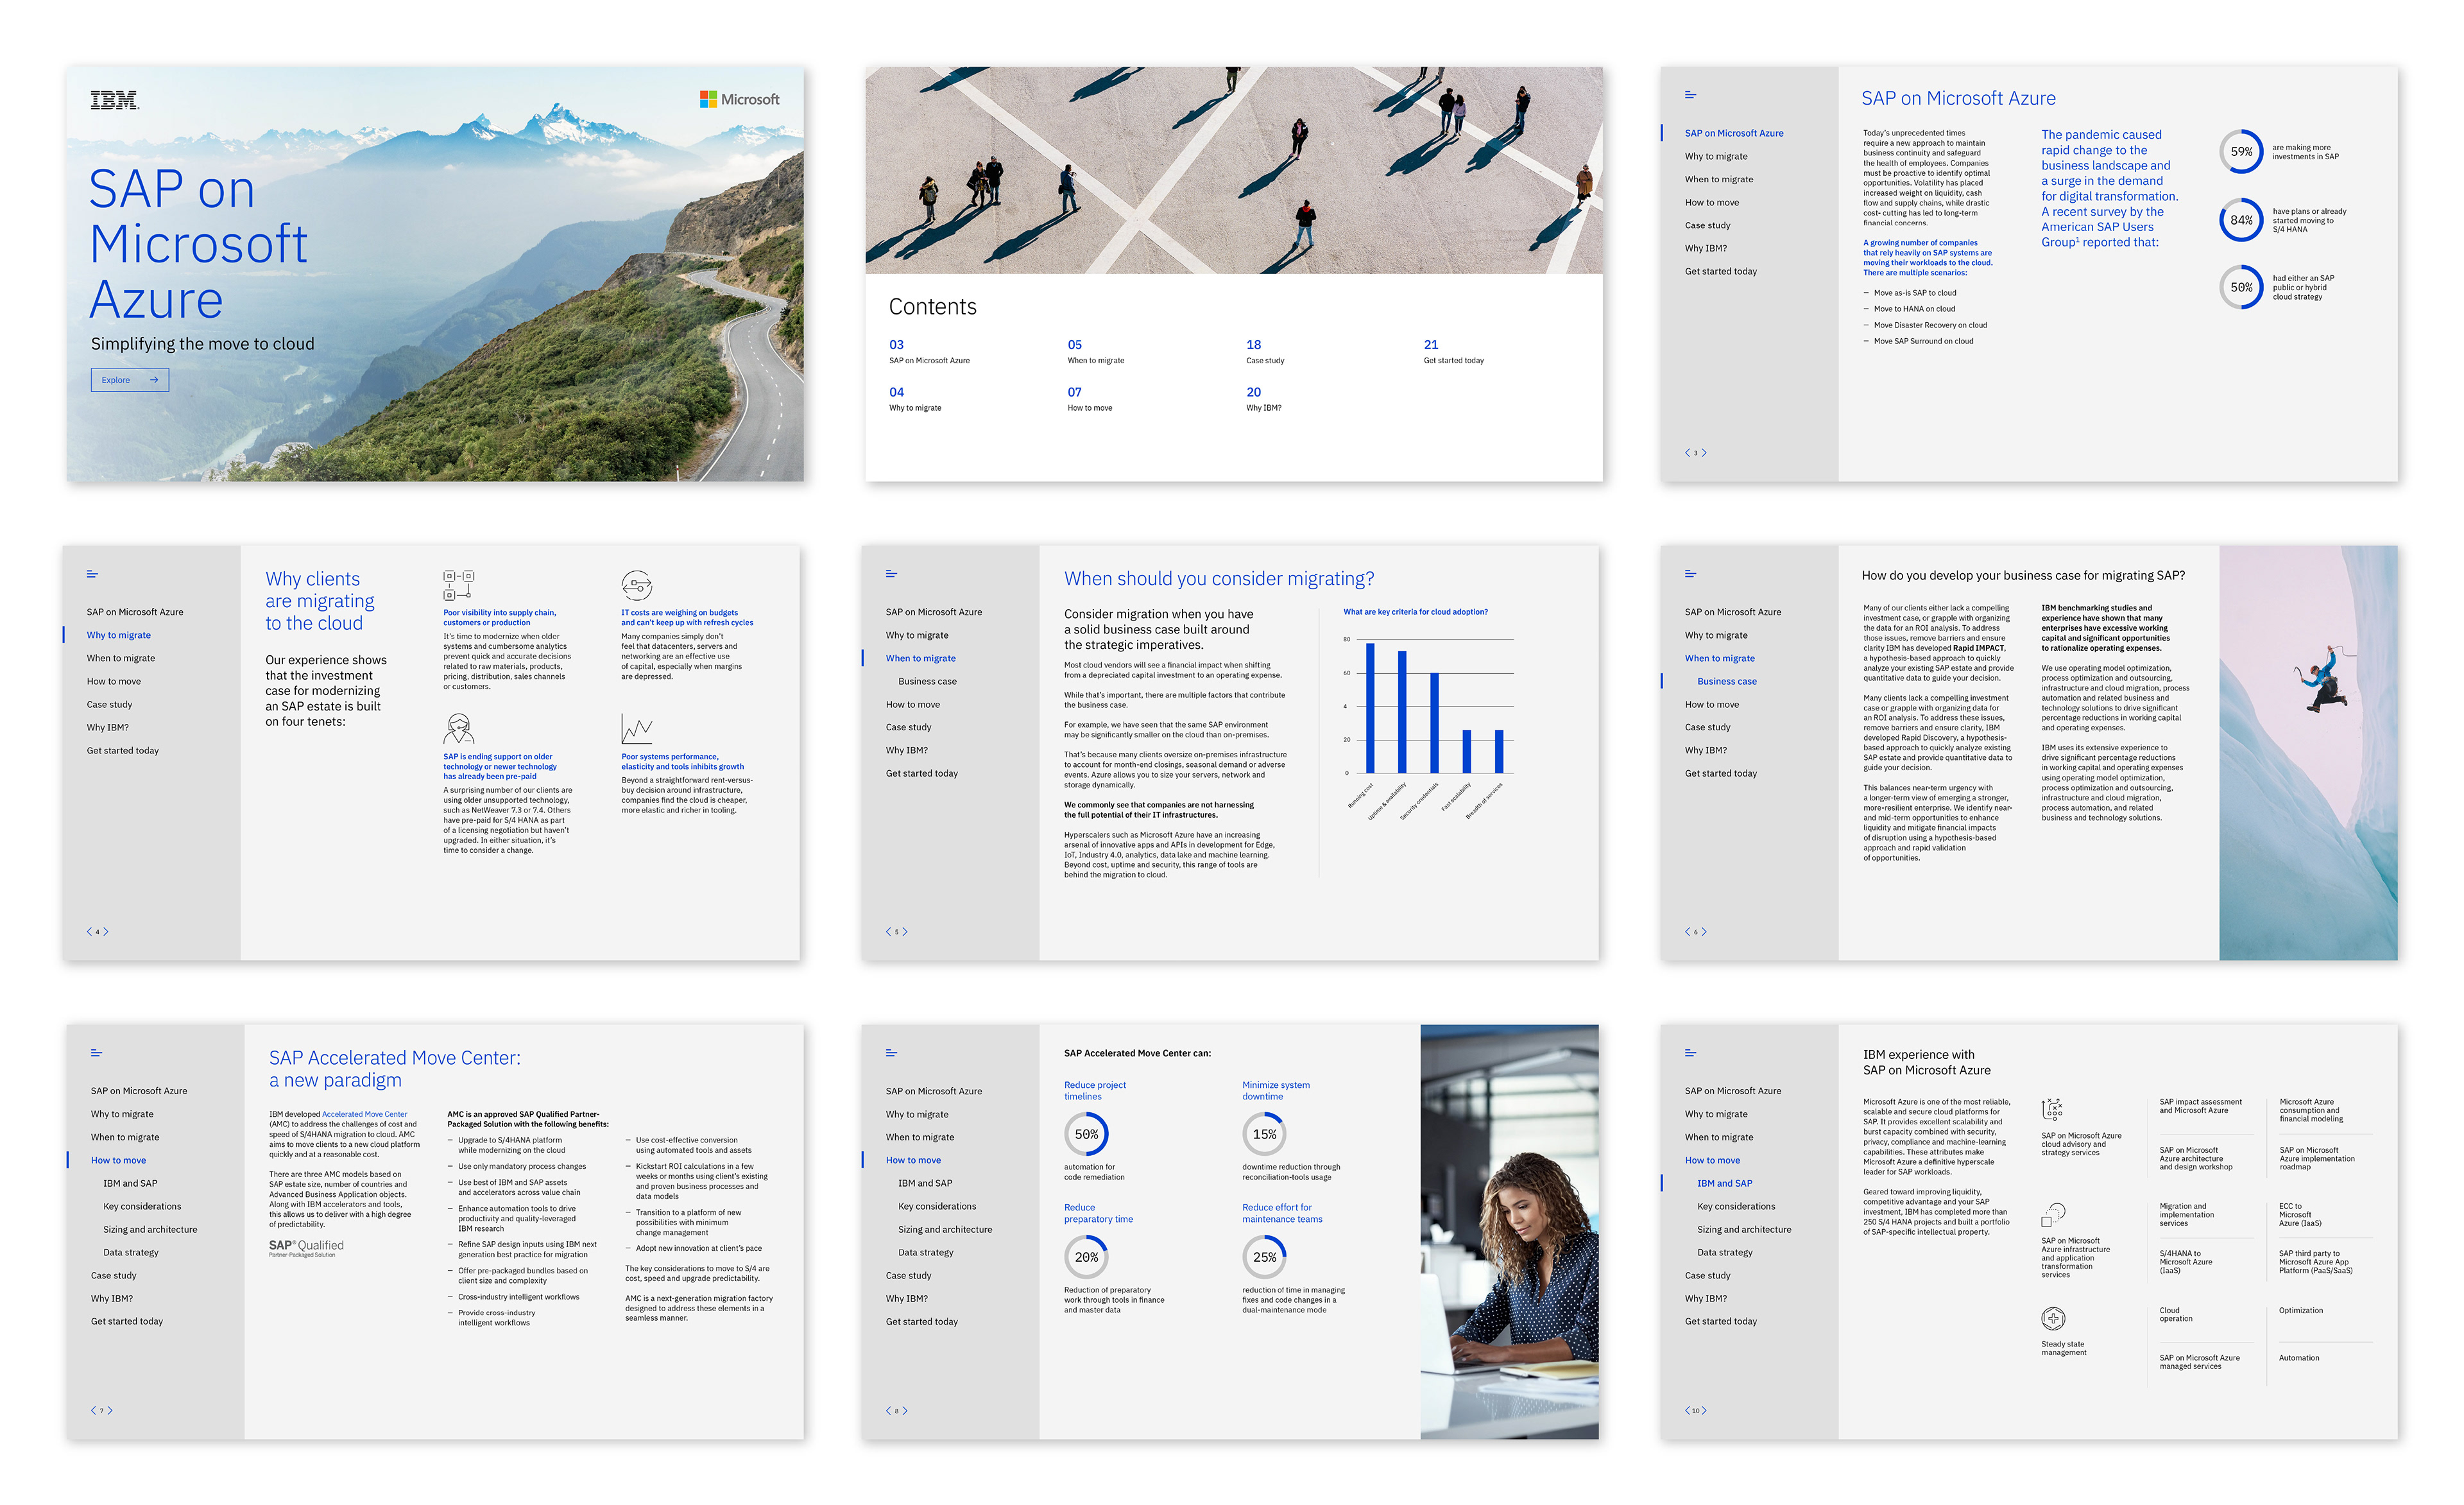Open contents entry 18 Case study
The image size is (2464, 1505).
point(1266,352)
